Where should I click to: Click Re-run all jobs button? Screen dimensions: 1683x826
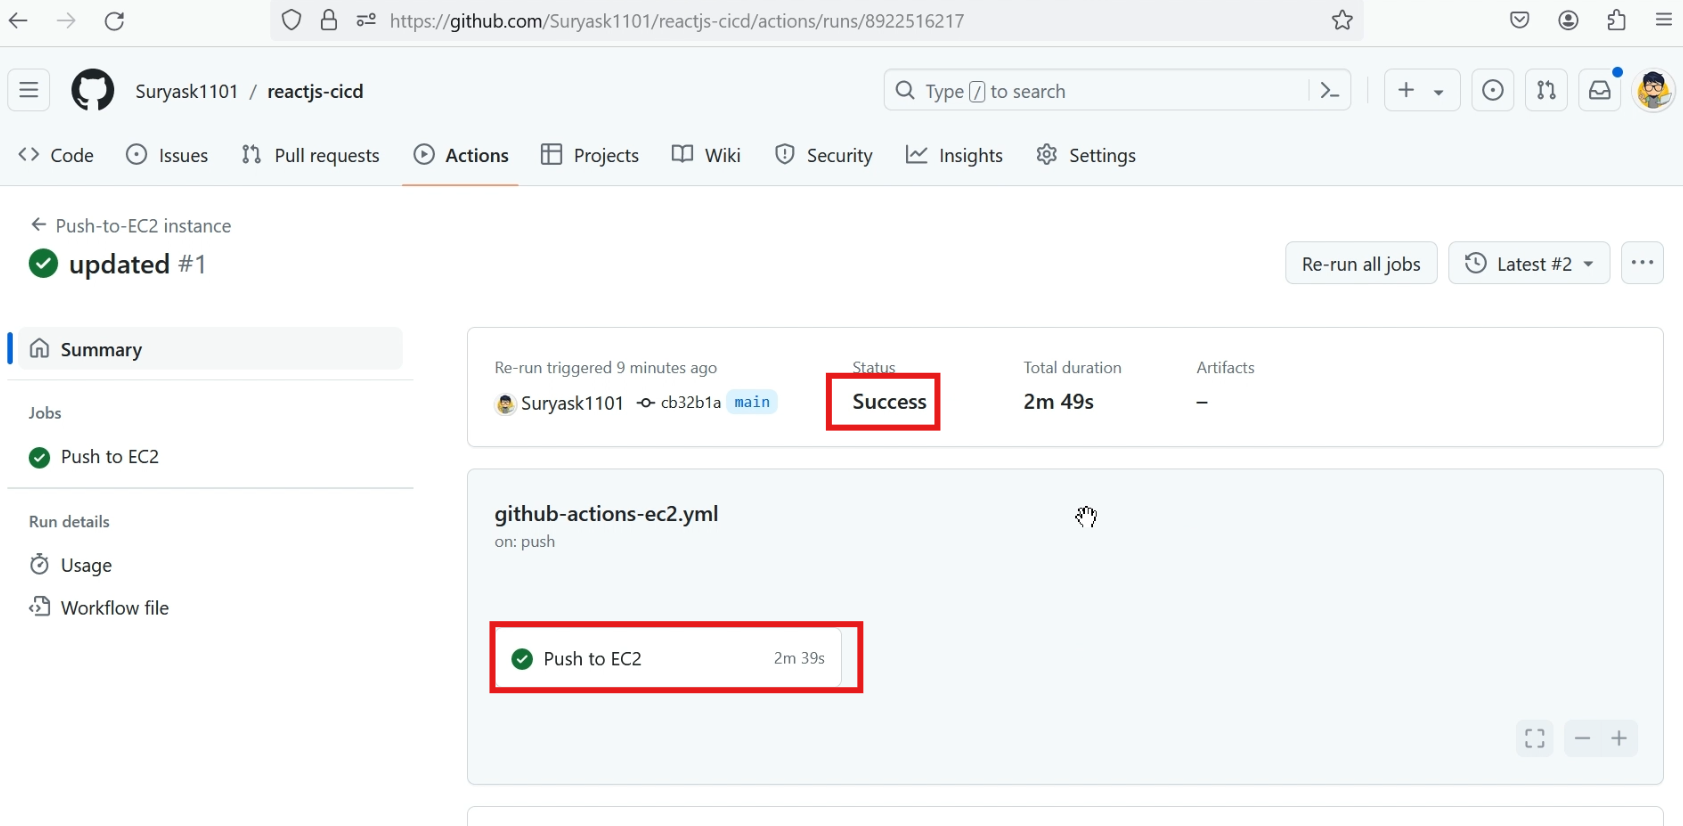pyautogui.click(x=1361, y=263)
